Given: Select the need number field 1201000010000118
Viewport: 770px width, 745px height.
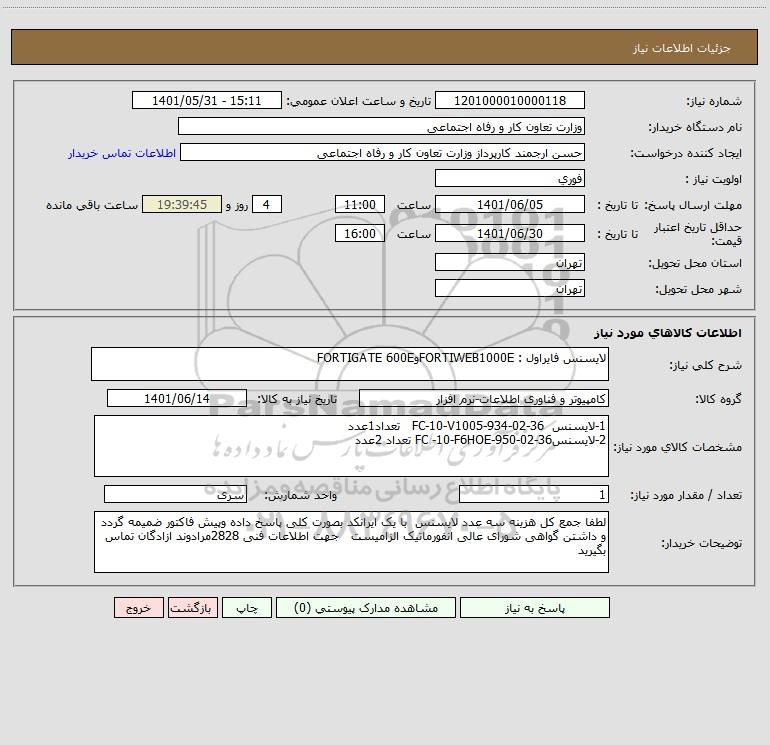Looking at the screenshot, I should coord(510,100).
